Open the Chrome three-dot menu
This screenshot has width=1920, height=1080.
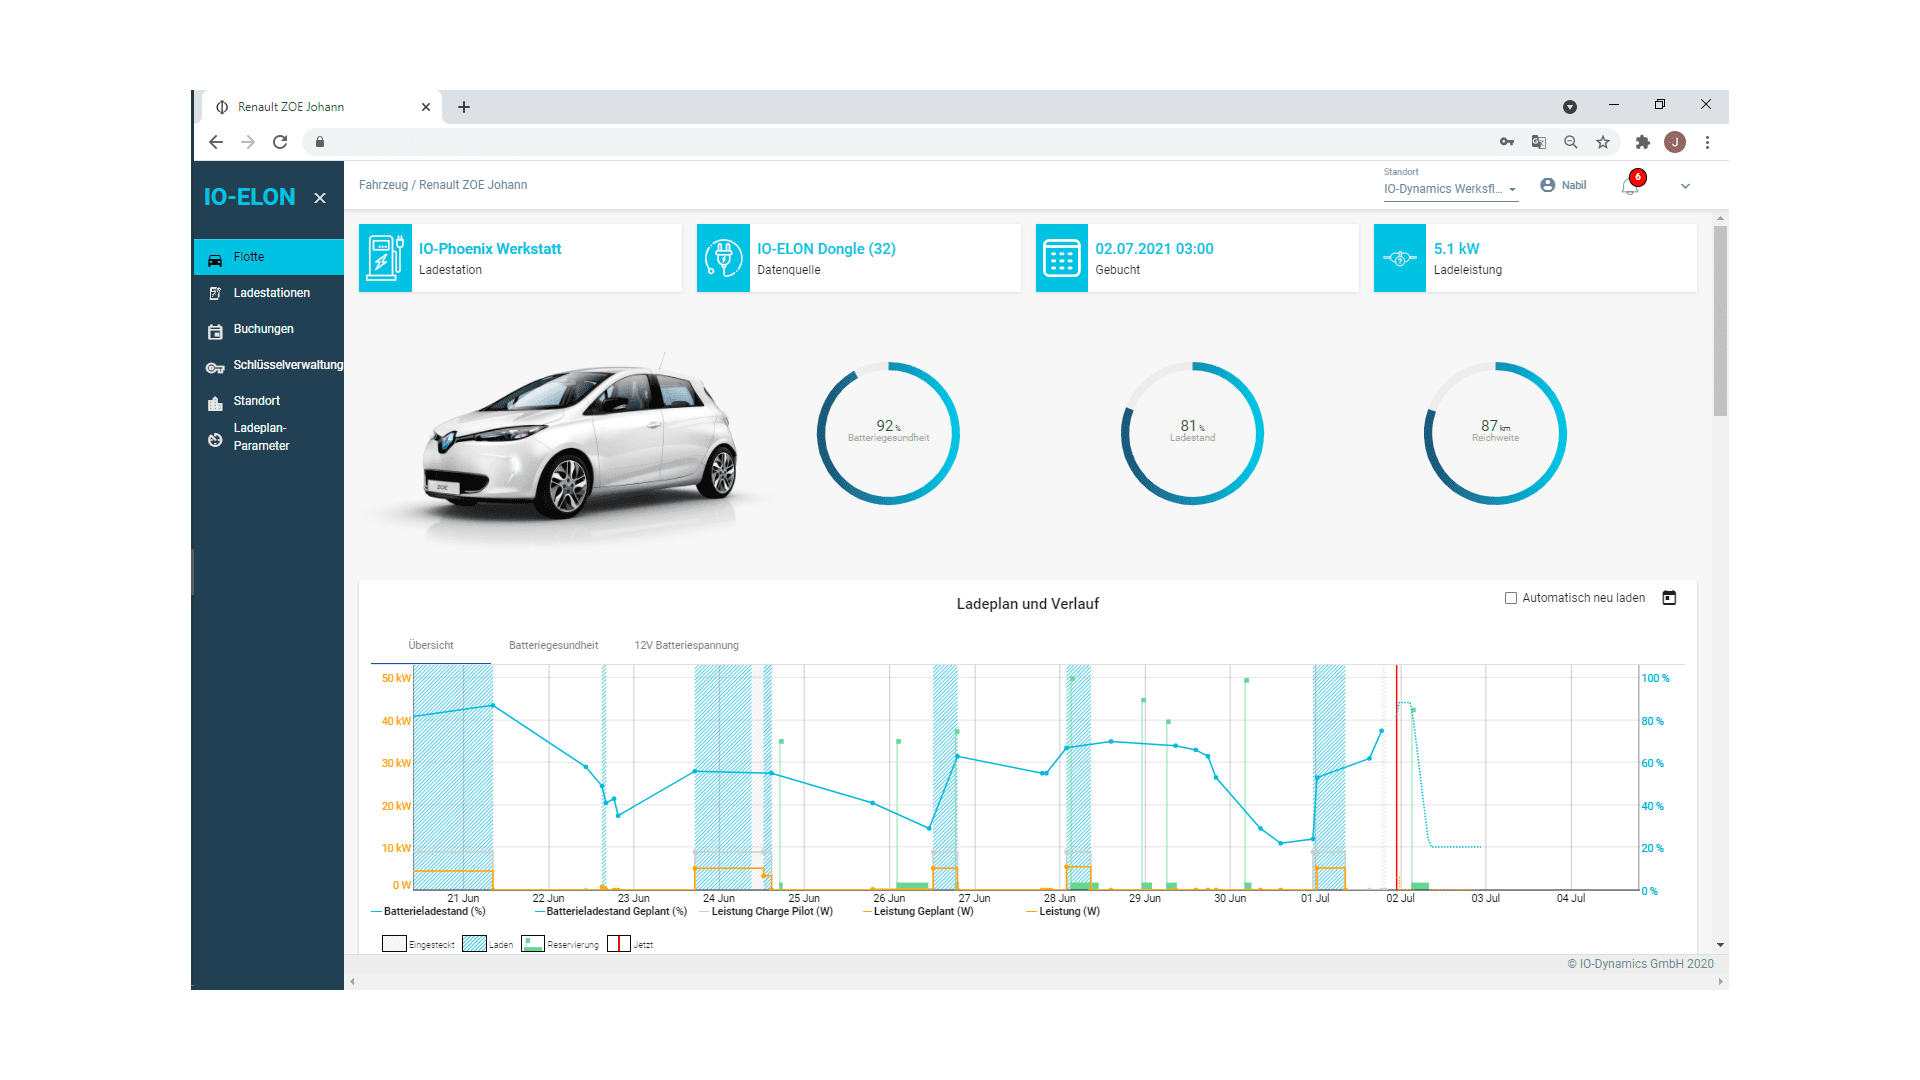click(1708, 142)
